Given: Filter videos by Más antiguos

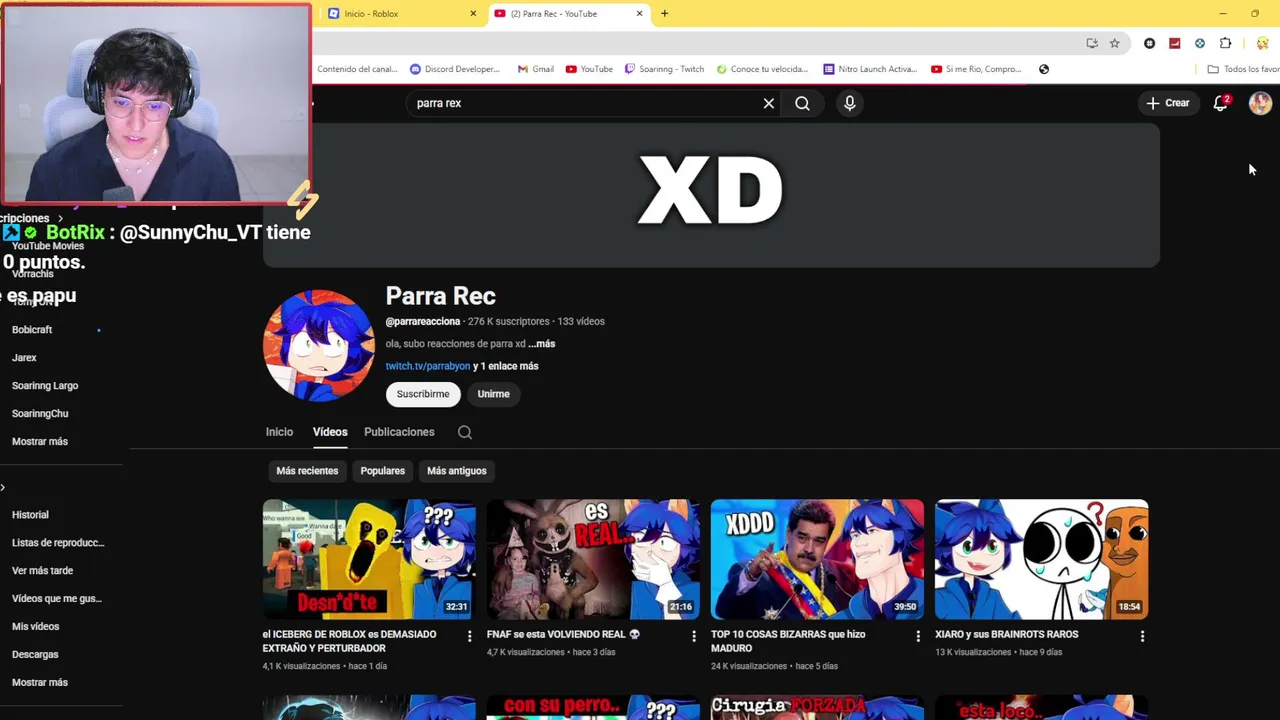Looking at the screenshot, I should (x=457, y=471).
